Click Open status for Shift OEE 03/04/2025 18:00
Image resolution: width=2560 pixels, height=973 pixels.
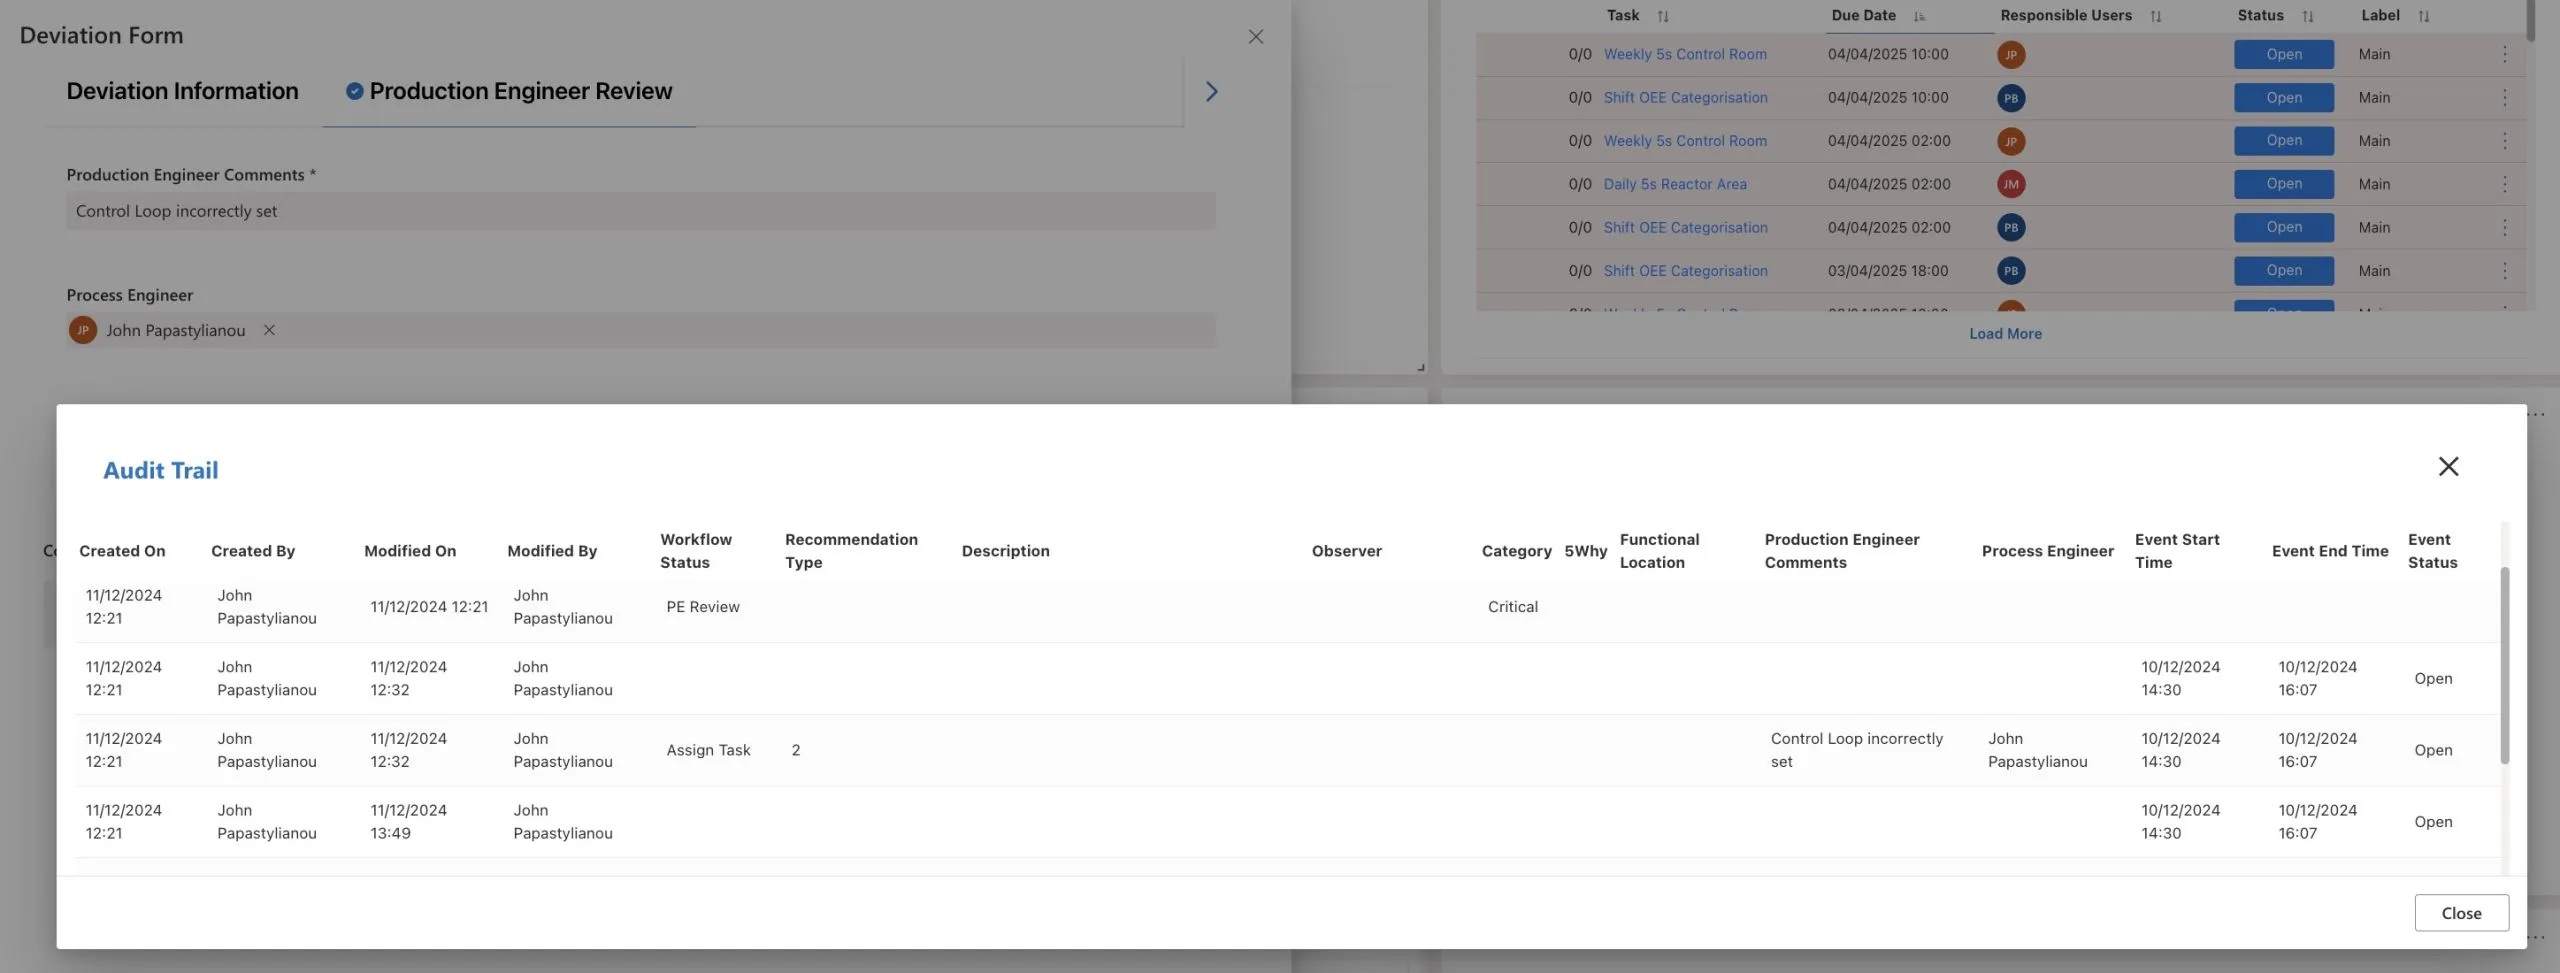coord(2284,270)
